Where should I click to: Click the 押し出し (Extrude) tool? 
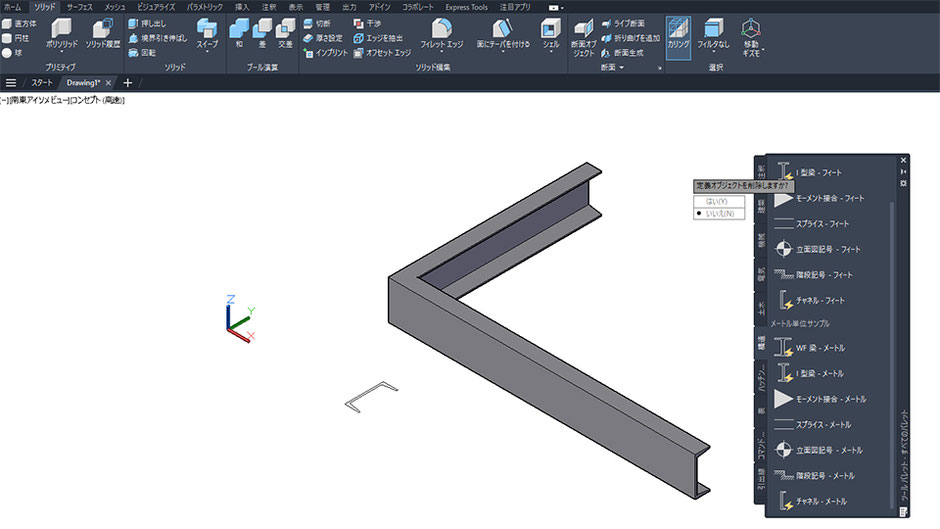(x=147, y=23)
